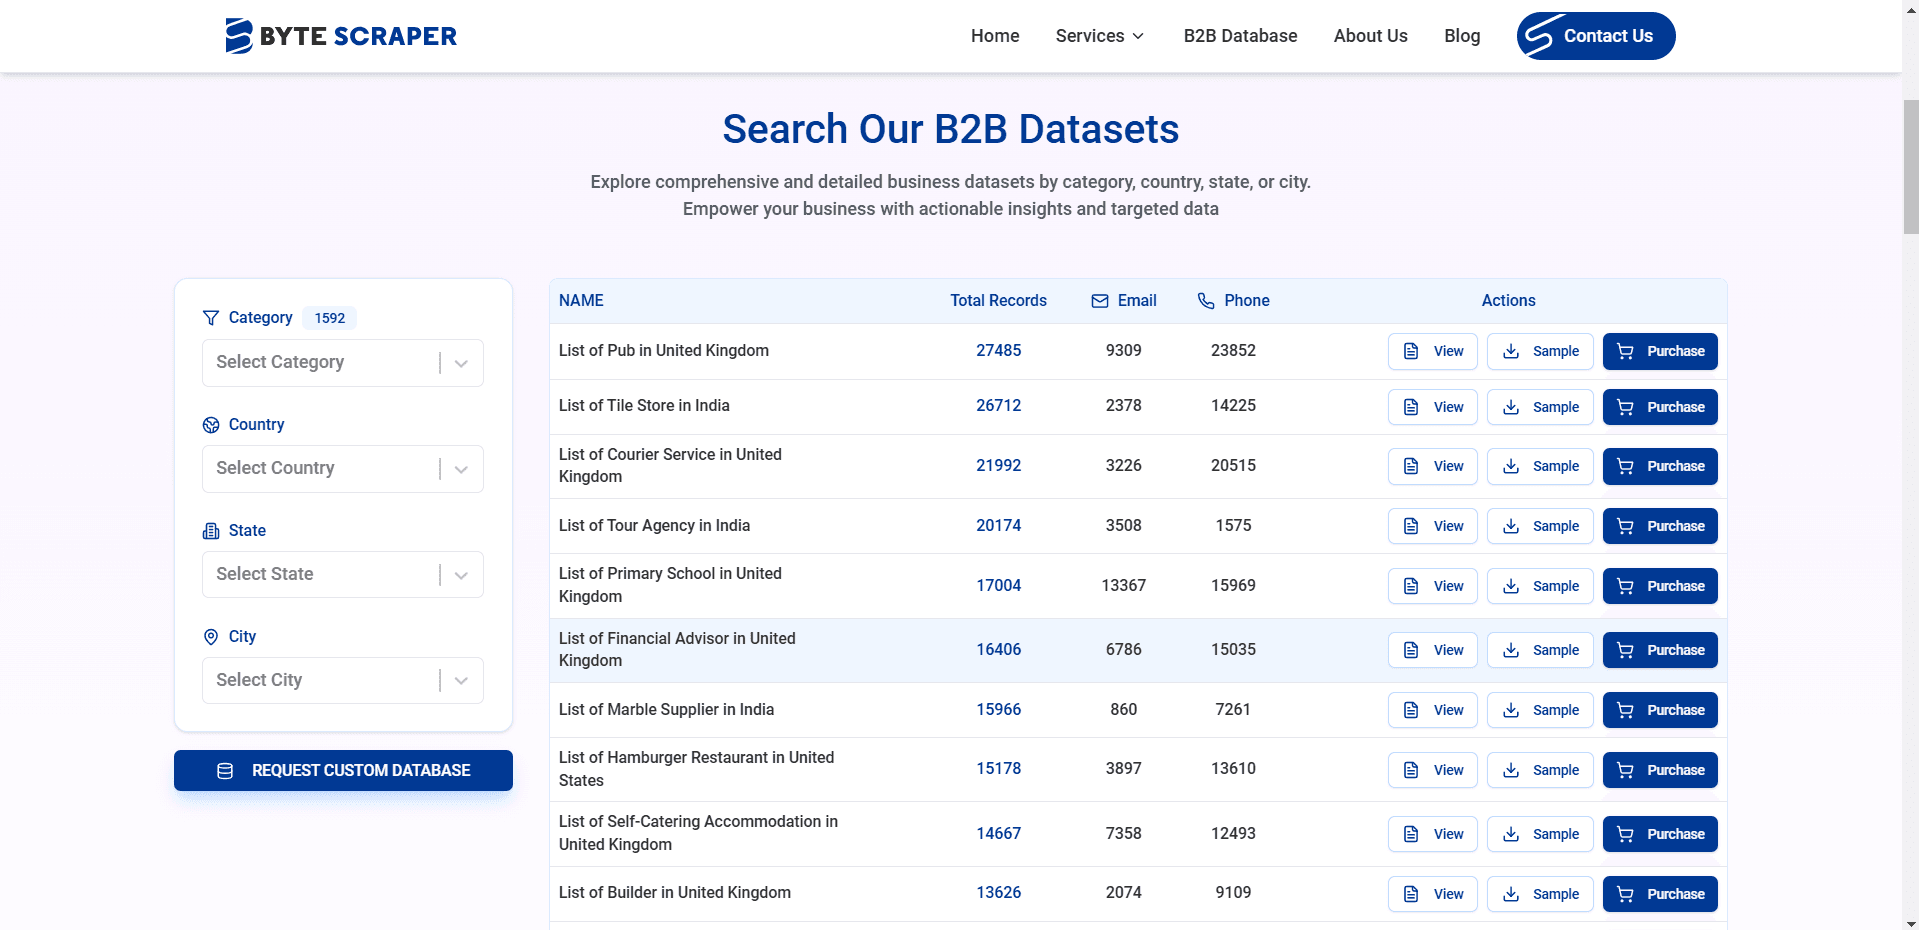The height and width of the screenshot is (930, 1919).
Task: Click the phone icon in Phone column header
Action: pyautogui.click(x=1205, y=300)
